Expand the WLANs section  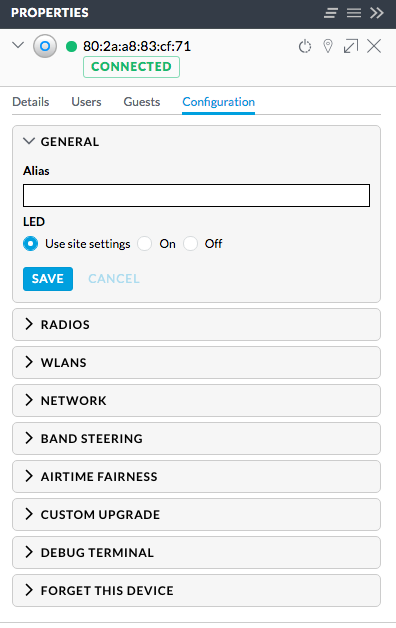point(196,362)
